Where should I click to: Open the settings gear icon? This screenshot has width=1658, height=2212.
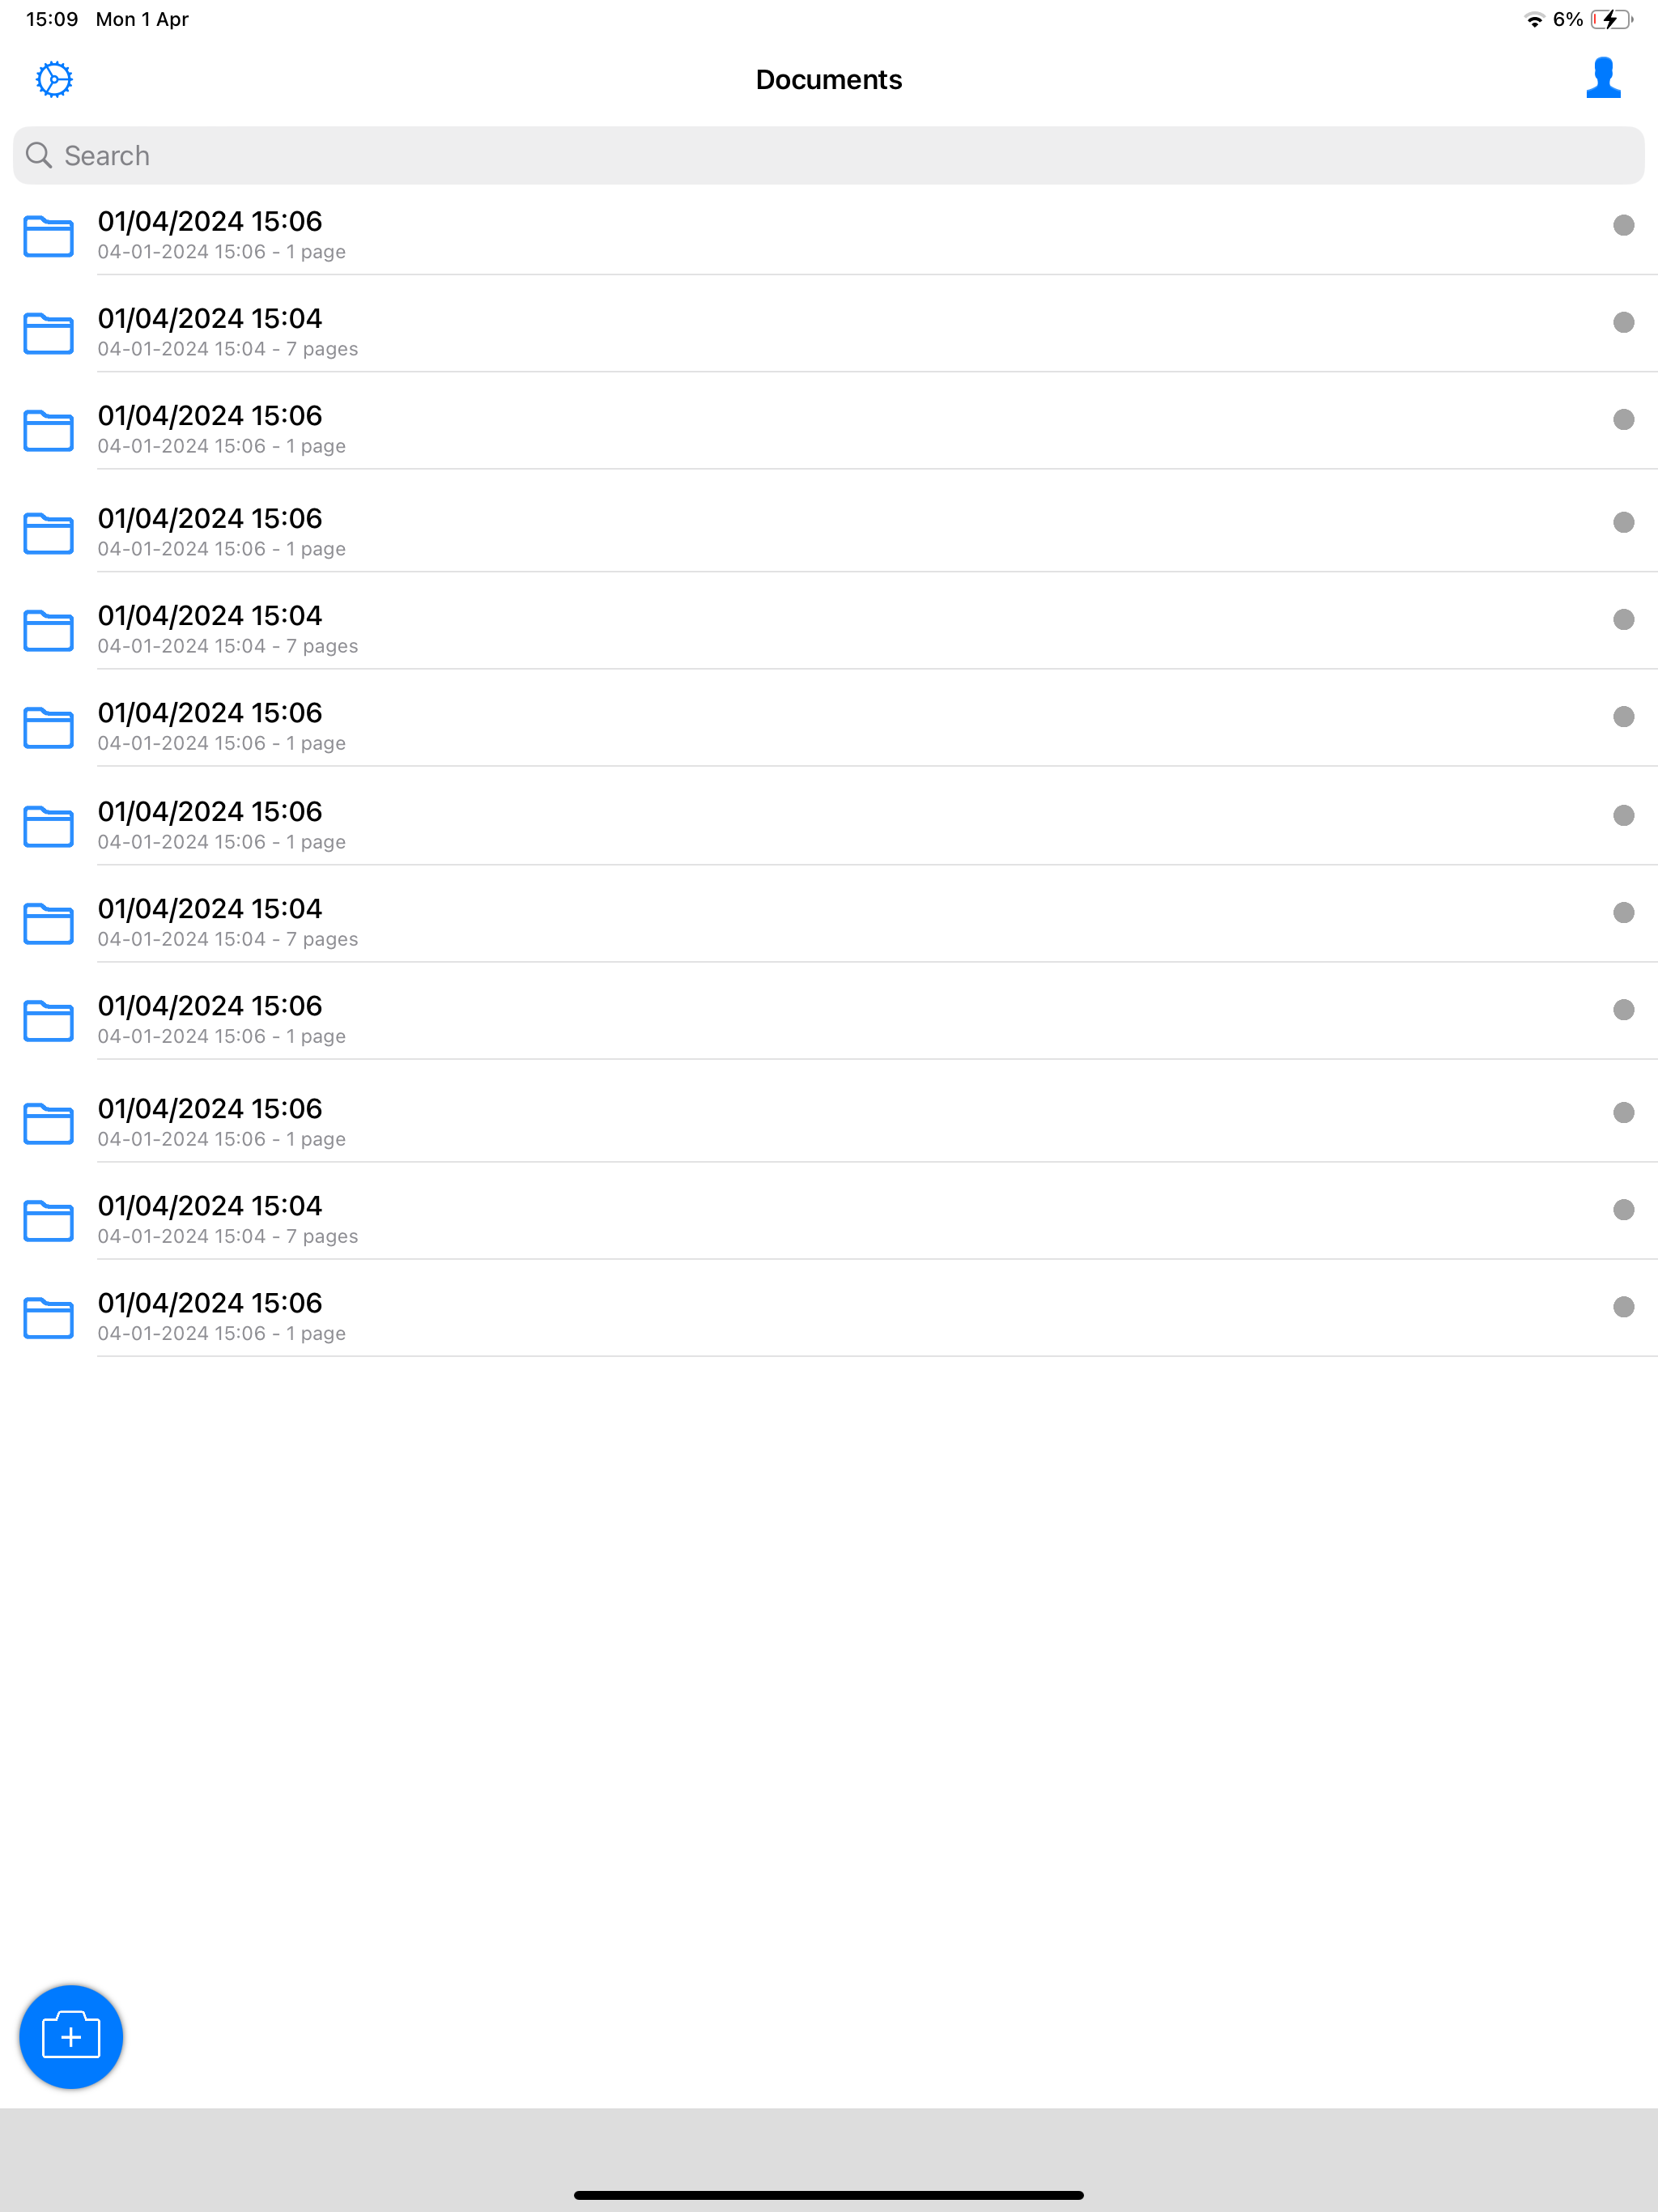pos(54,79)
